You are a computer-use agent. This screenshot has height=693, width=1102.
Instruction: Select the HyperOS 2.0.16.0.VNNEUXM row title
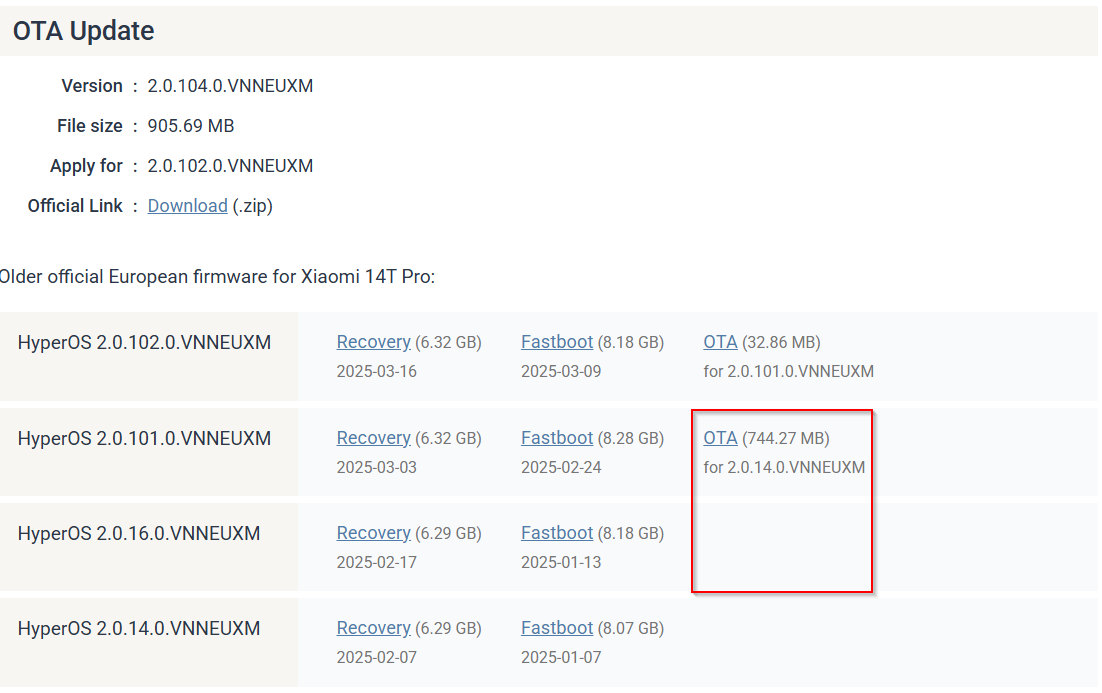coord(139,534)
